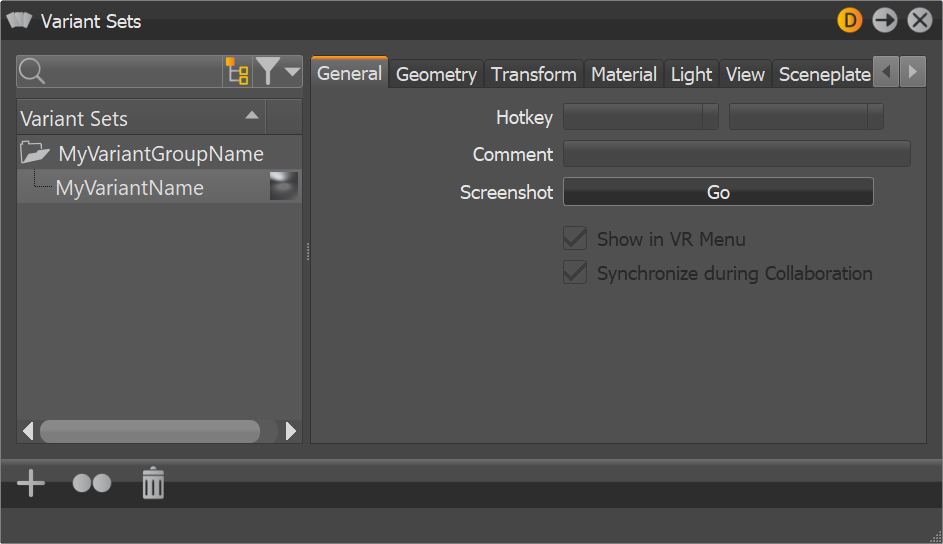Image resolution: width=943 pixels, height=544 pixels.
Task: Click the tree scrollbar right arrow
Action: [291, 431]
